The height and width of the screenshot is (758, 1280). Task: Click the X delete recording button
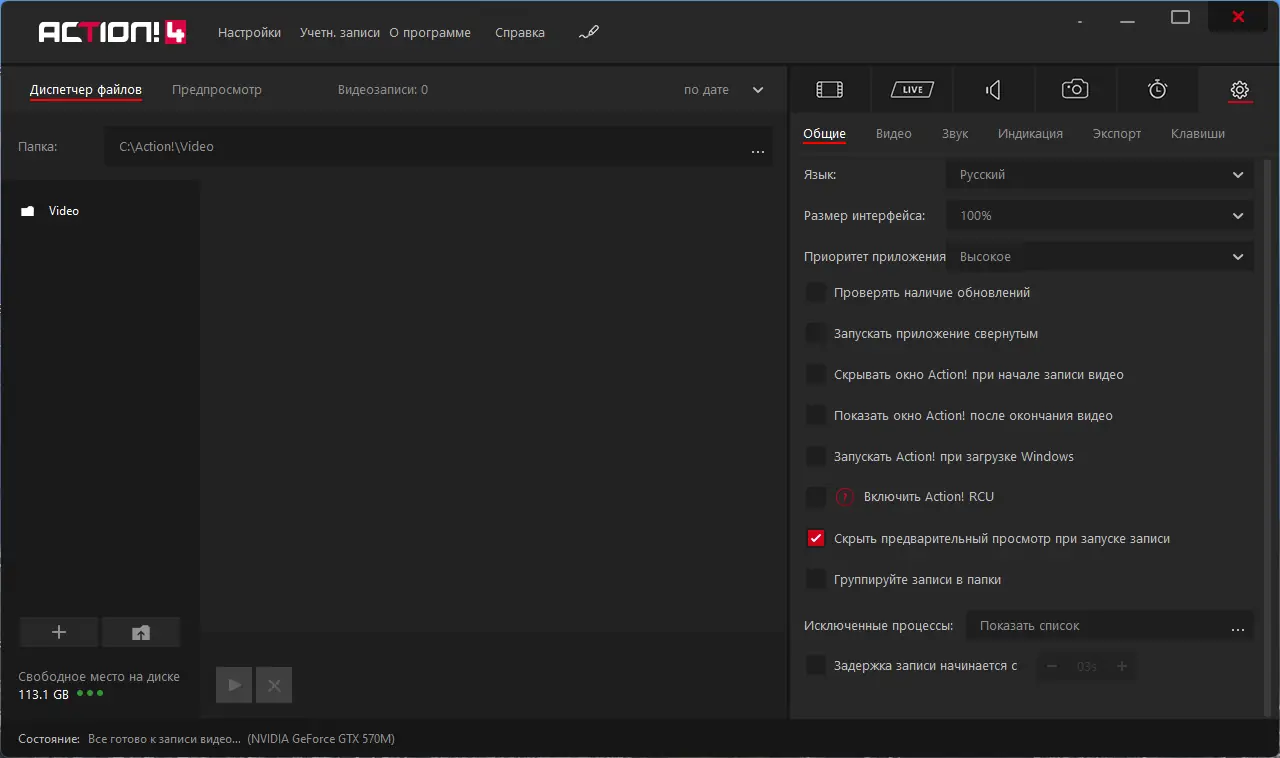(274, 685)
